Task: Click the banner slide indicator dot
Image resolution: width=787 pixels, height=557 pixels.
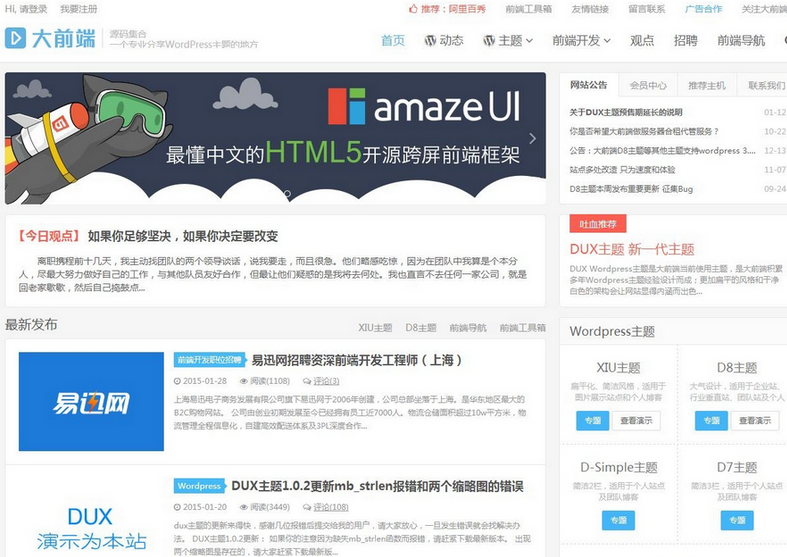Action: tap(287, 193)
